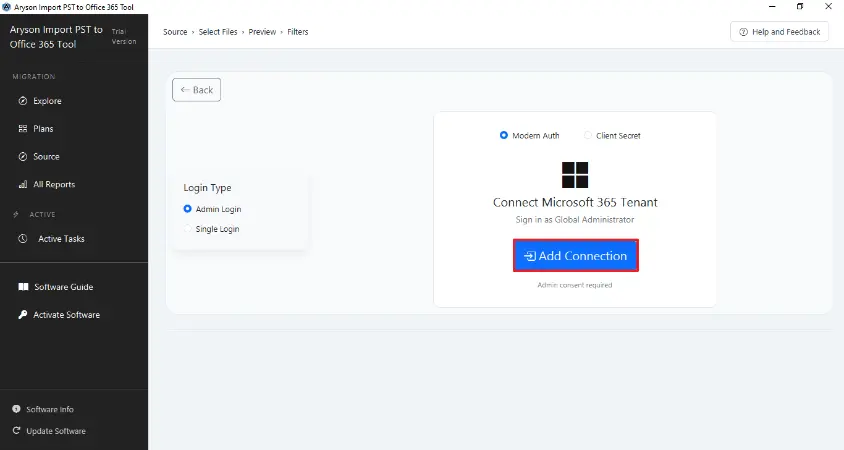Image resolution: width=844 pixels, height=450 pixels.
Task: Go to the Source breadcrumb step
Action: click(x=175, y=32)
